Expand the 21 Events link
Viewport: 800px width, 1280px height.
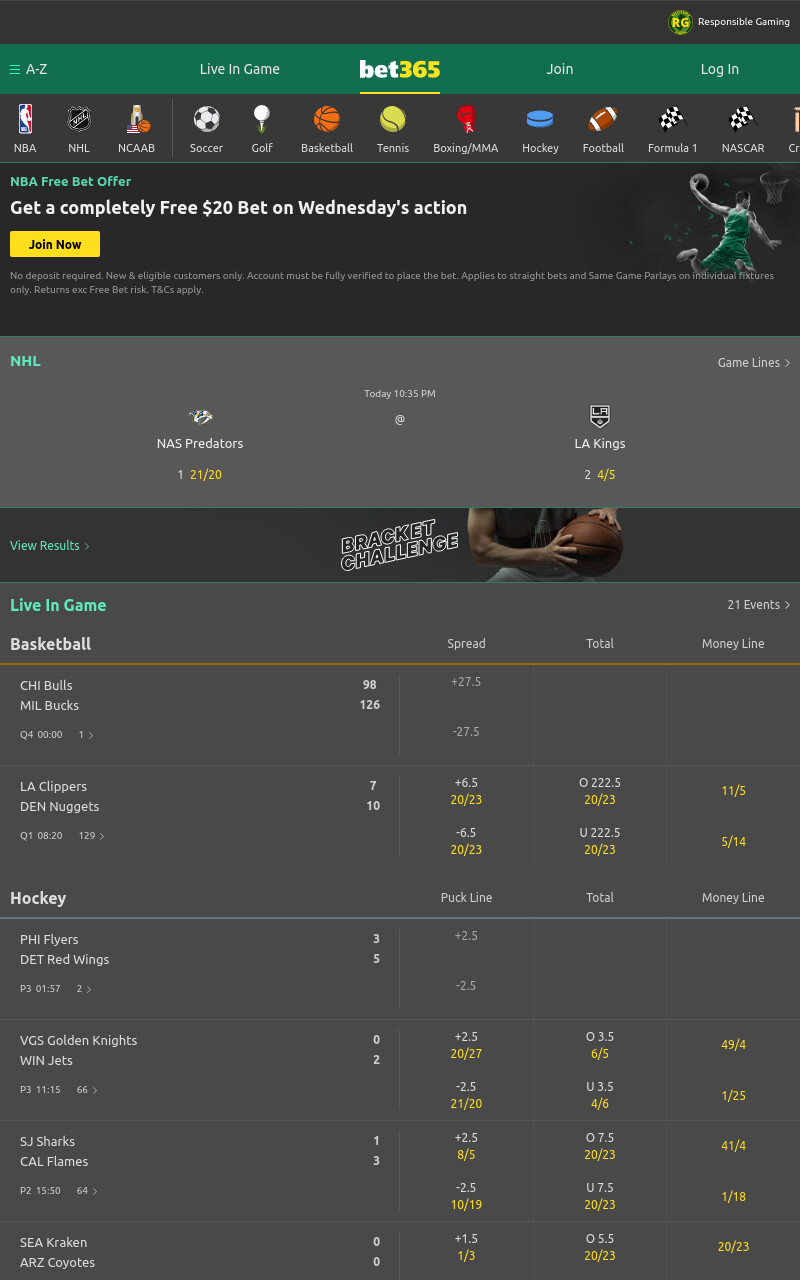759,605
